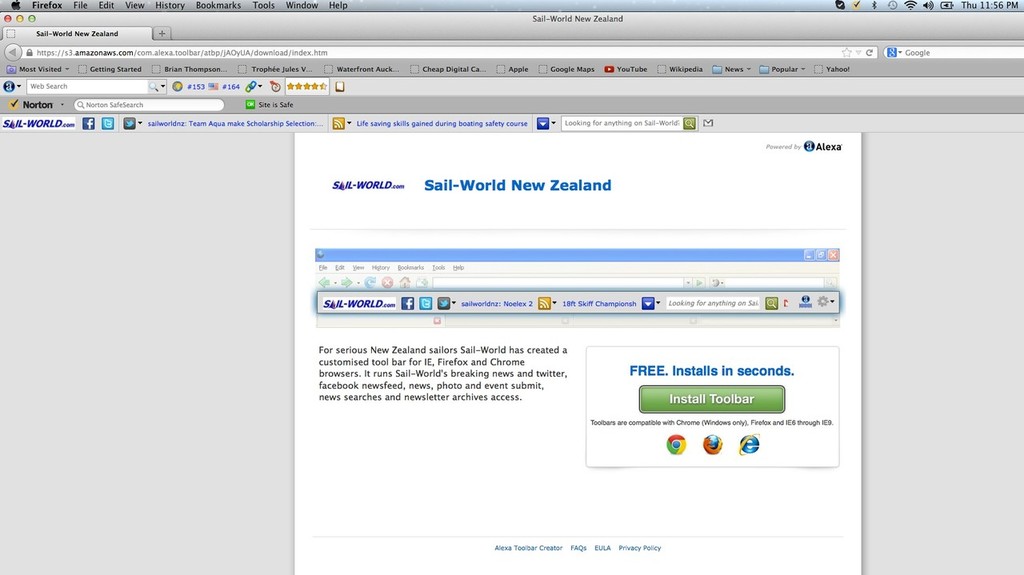The height and width of the screenshot is (575, 1024).
Task: Click the Life saving skills news headline
Action: tap(441, 123)
